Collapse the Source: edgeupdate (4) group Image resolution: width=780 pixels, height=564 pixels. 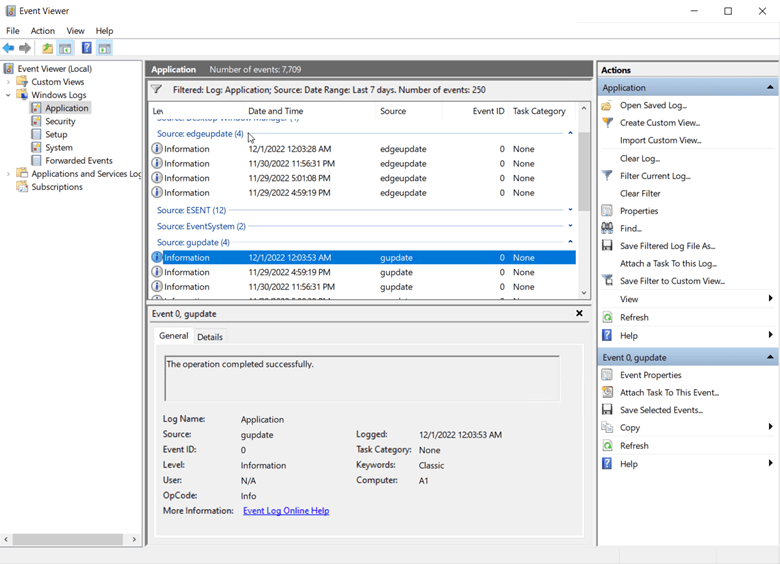click(570, 133)
